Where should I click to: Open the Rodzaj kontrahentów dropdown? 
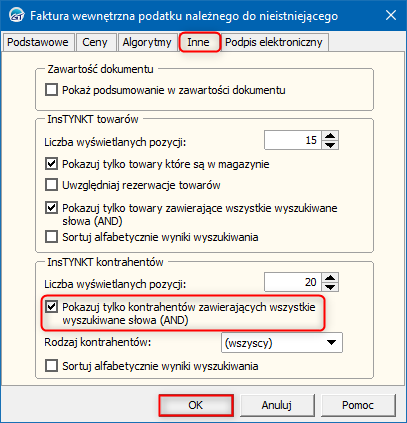(282, 343)
